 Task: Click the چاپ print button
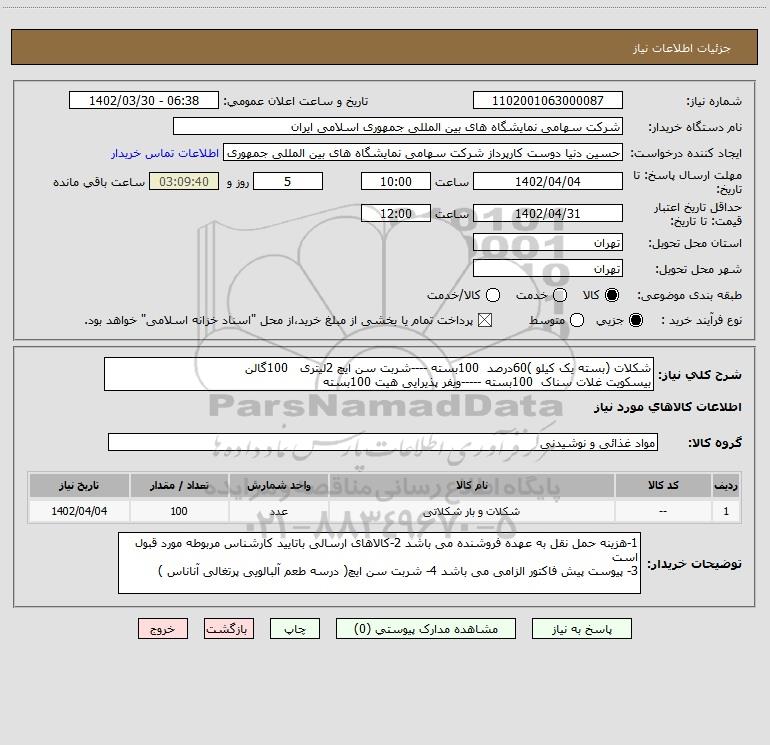(295, 629)
